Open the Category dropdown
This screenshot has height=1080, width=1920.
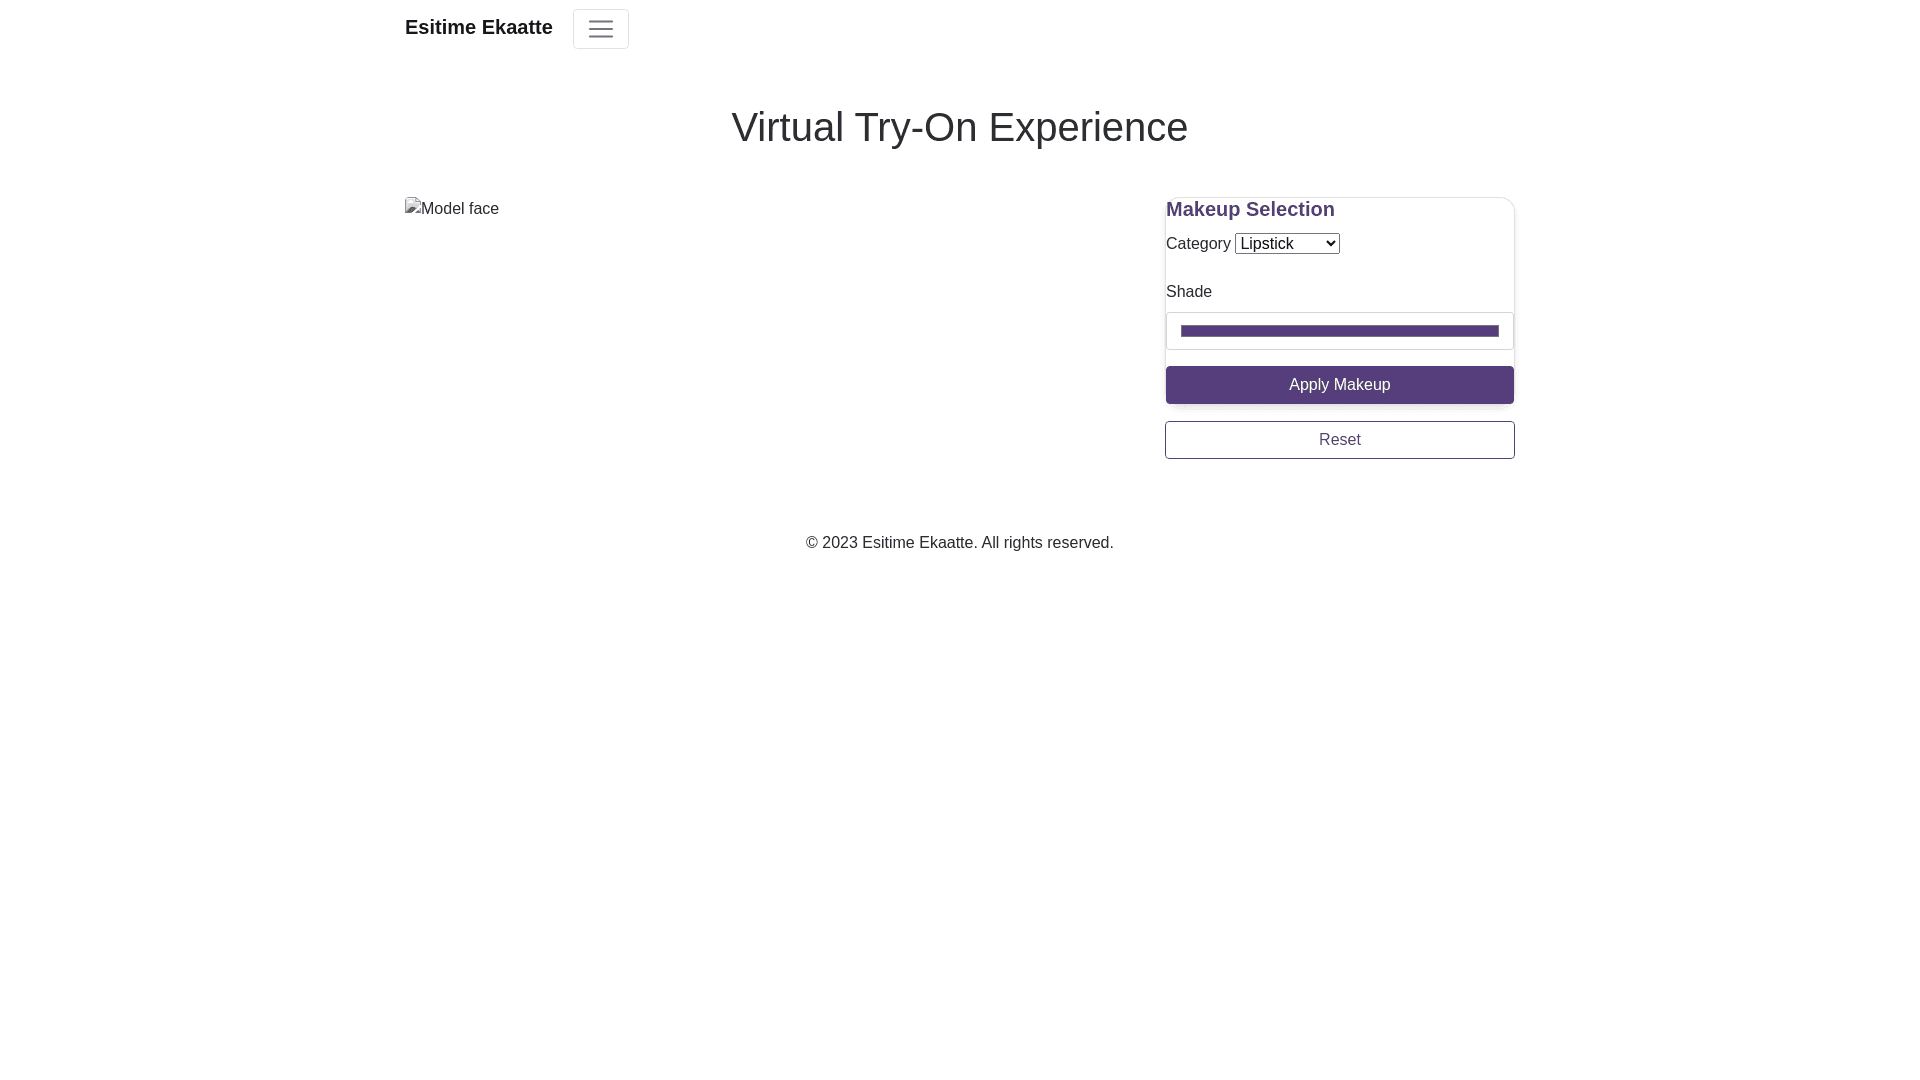(1286, 243)
